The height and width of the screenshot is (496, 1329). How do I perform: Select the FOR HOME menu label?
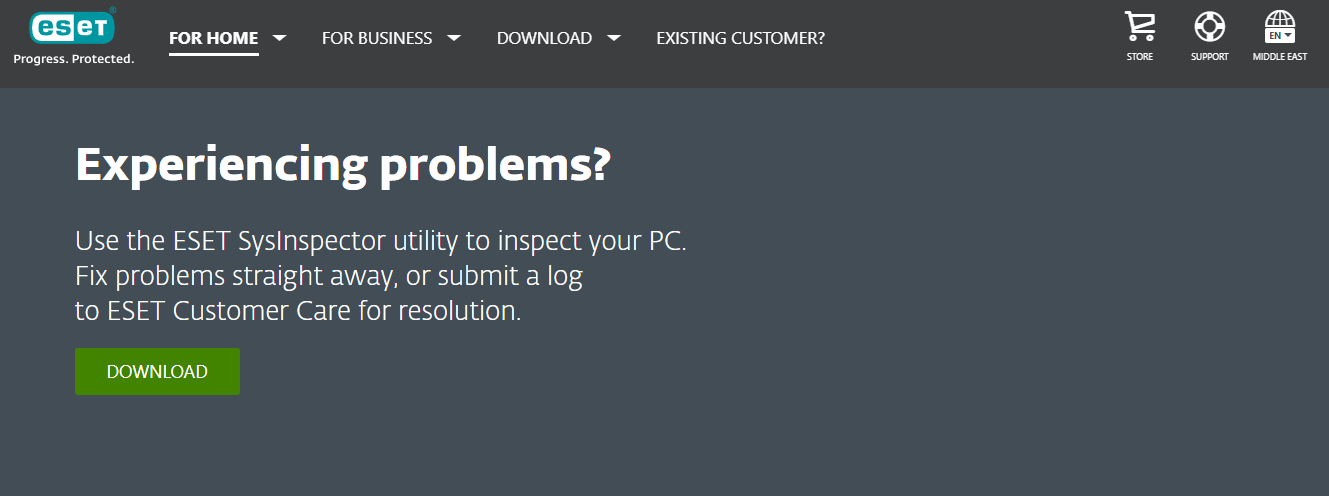pyautogui.click(x=214, y=38)
